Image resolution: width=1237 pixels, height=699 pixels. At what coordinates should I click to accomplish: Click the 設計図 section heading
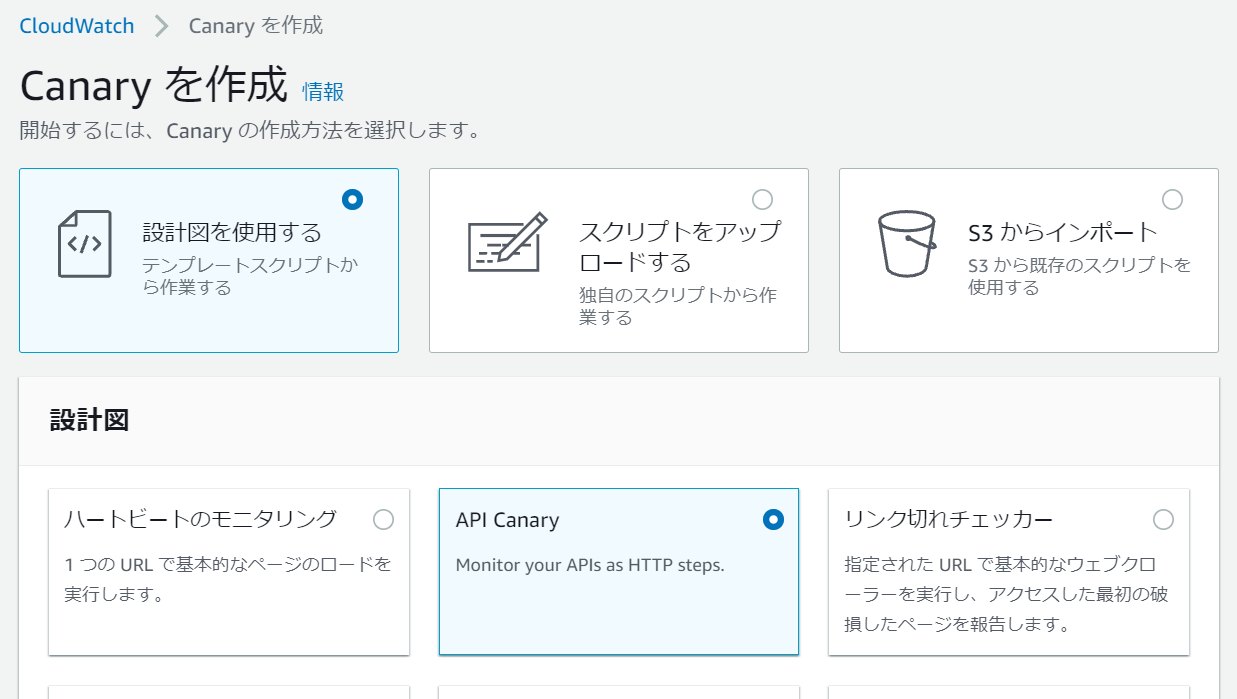tap(89, 420)
